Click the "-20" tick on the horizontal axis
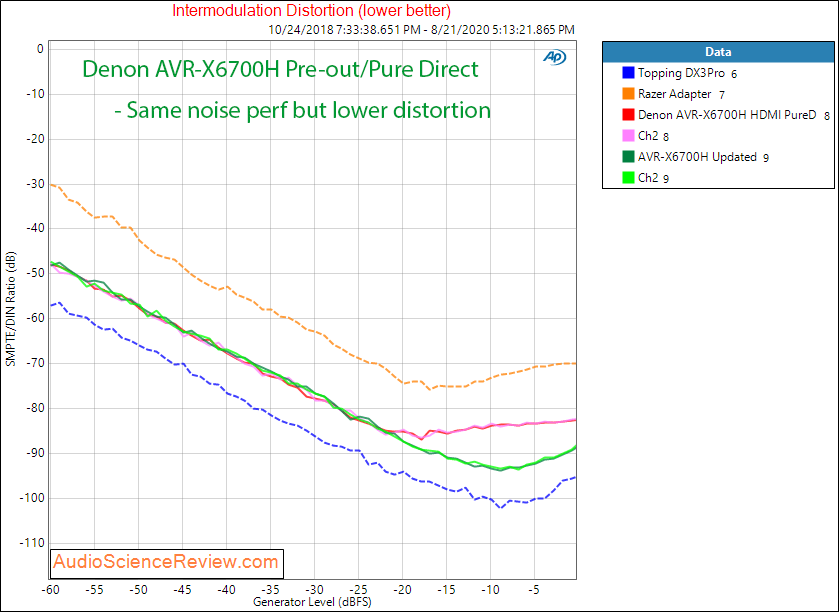The height and width of the screenshot is (612, 839). pos(402,590)
